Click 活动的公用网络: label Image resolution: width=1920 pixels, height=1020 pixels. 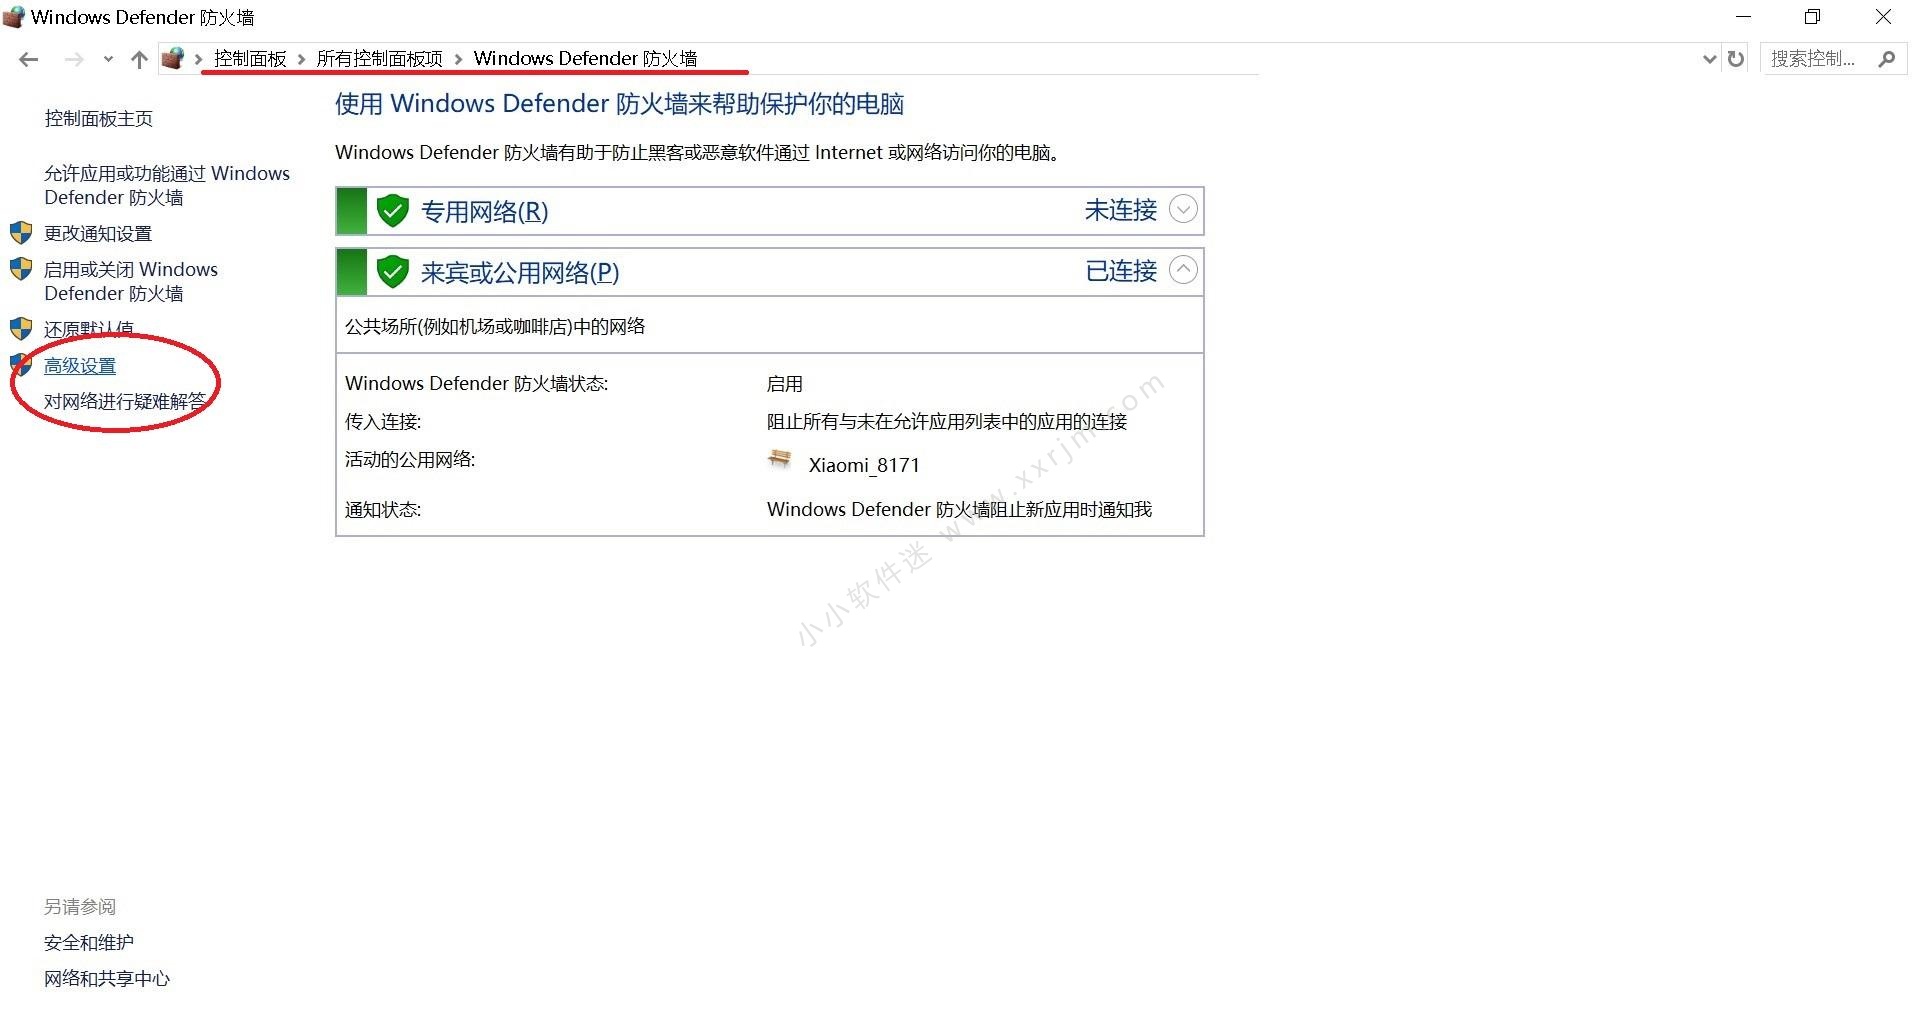point(410,460)
